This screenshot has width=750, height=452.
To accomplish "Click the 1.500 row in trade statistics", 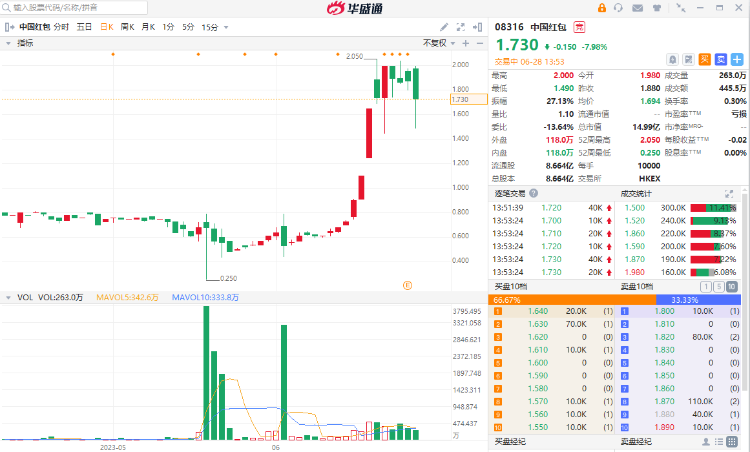I will [x=680, y=208].
